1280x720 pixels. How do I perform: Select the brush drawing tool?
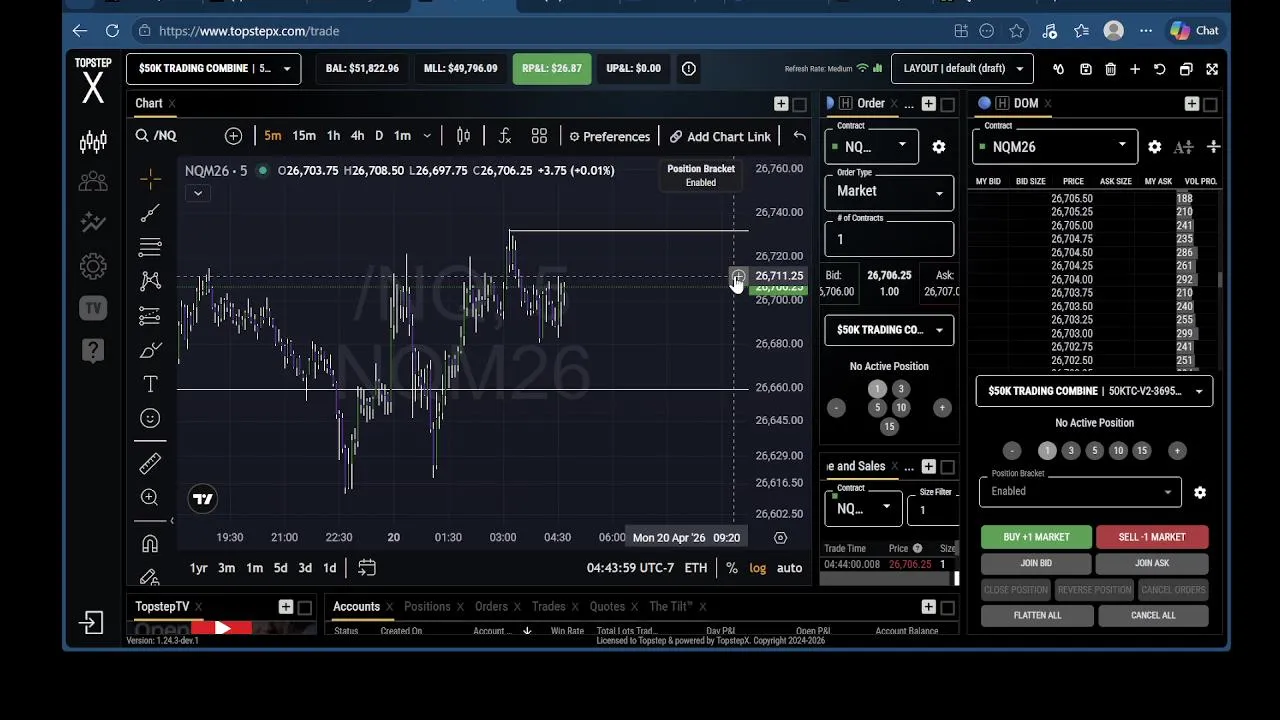tap(150, 350)
